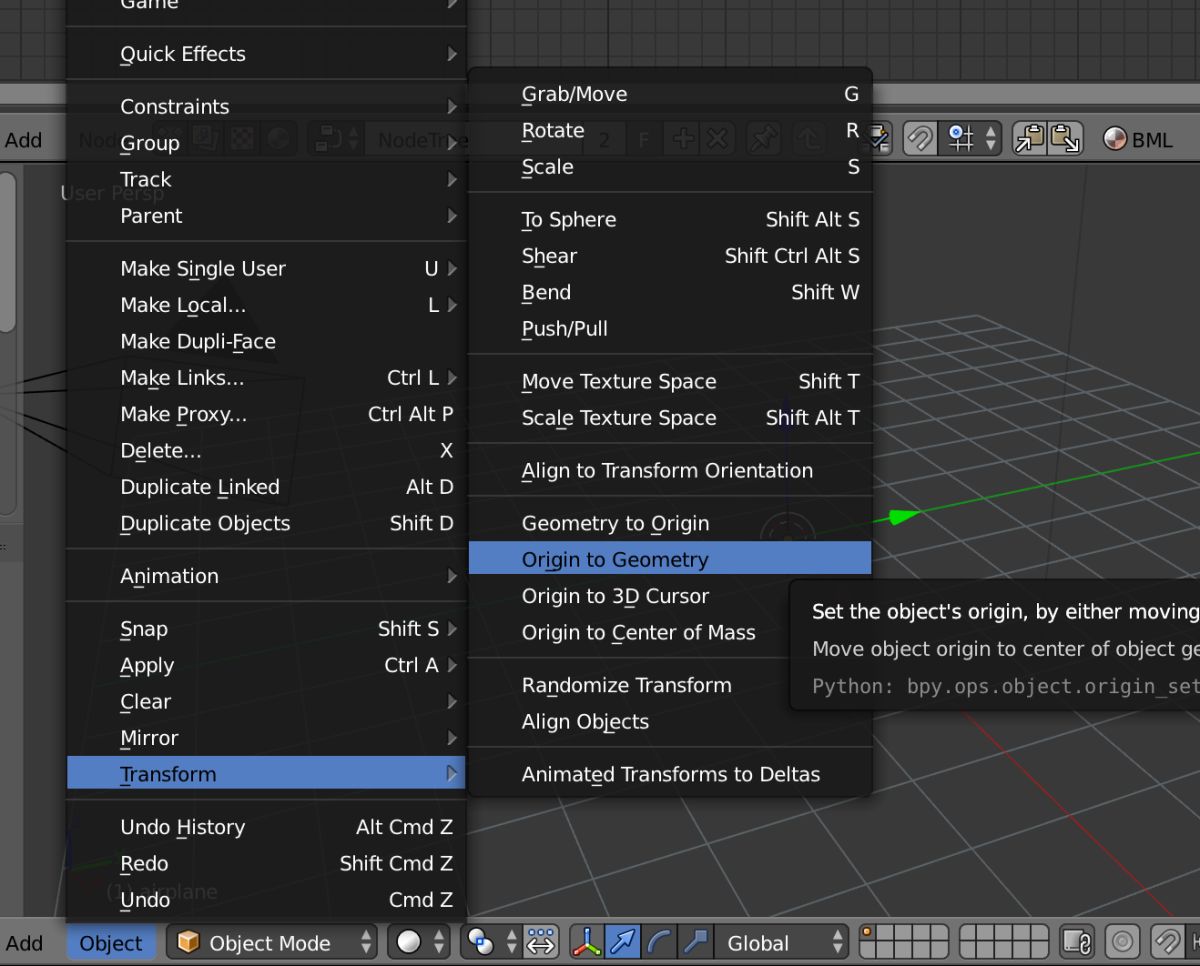This screenshot has width=1200, height=966.
Task: Enable the scale manipulator icon
Action: (x=695, y=943)
